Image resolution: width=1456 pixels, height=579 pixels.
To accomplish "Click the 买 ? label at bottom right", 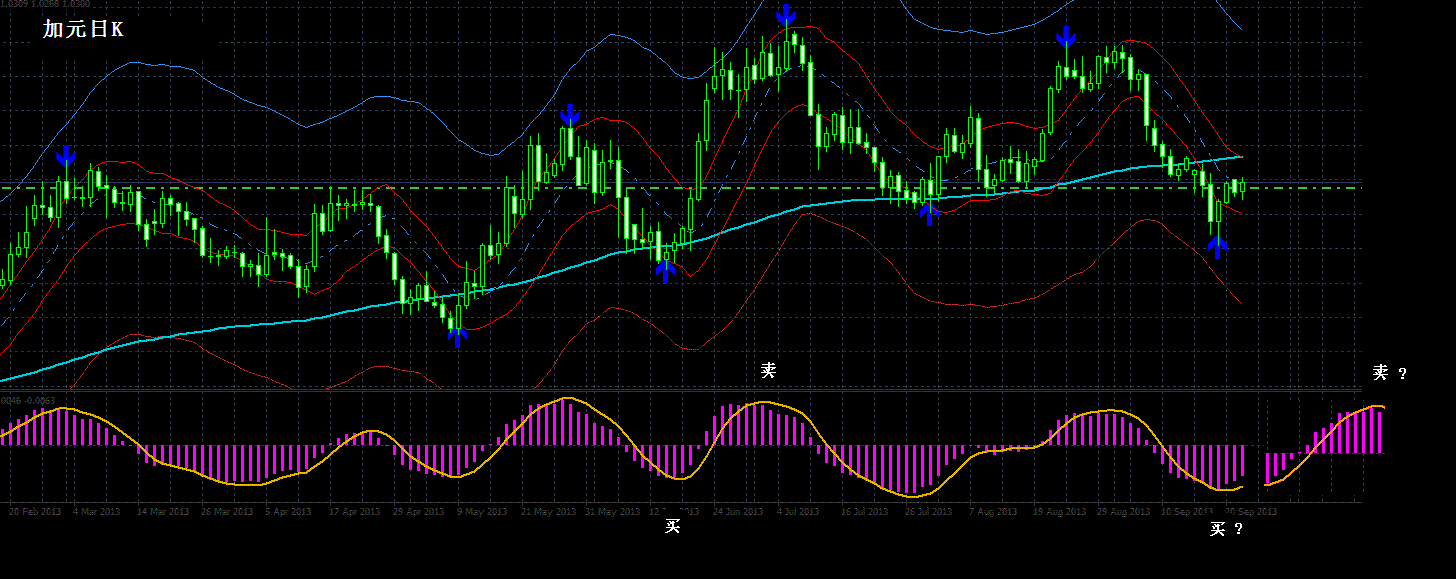I will point(1226,529).
